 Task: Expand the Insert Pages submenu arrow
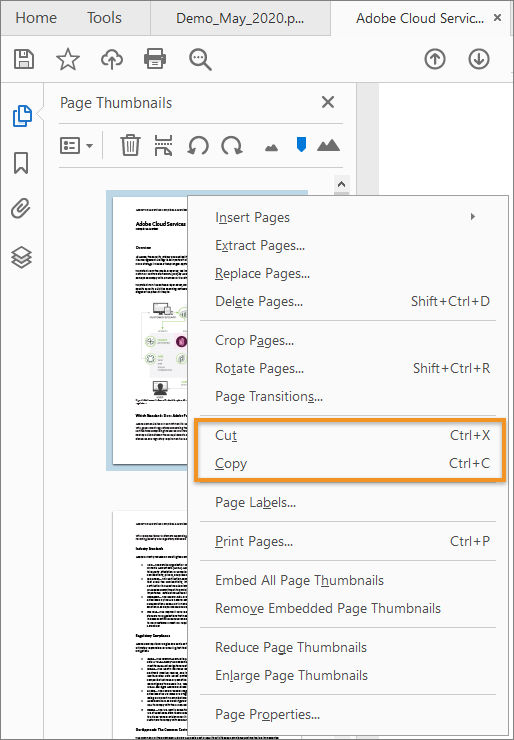coord(472,217)
